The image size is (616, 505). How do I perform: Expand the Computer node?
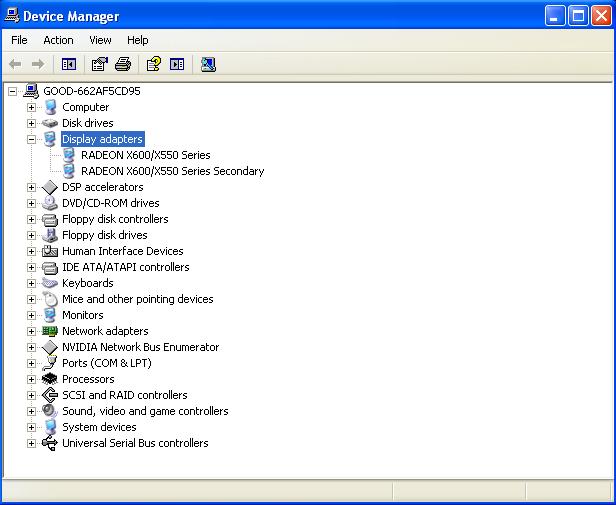(31, 107)
